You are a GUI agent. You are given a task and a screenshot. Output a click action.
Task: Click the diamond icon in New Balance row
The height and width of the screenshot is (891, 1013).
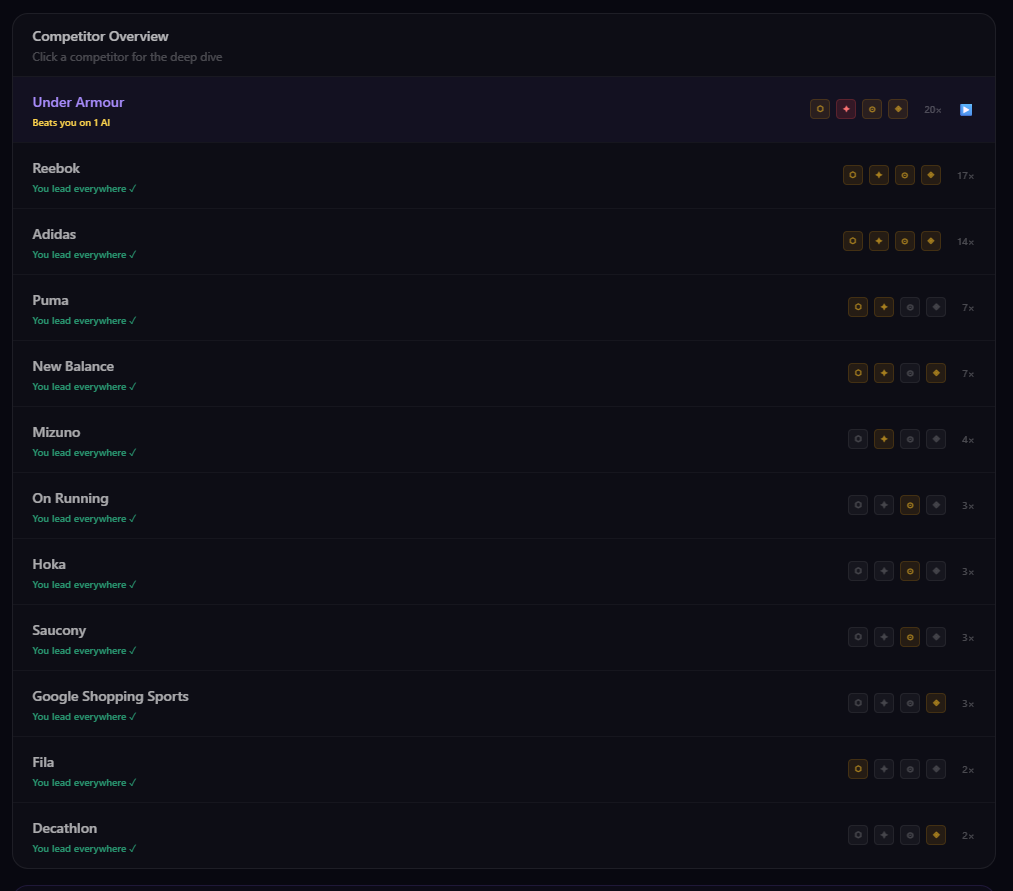point(936,373)
